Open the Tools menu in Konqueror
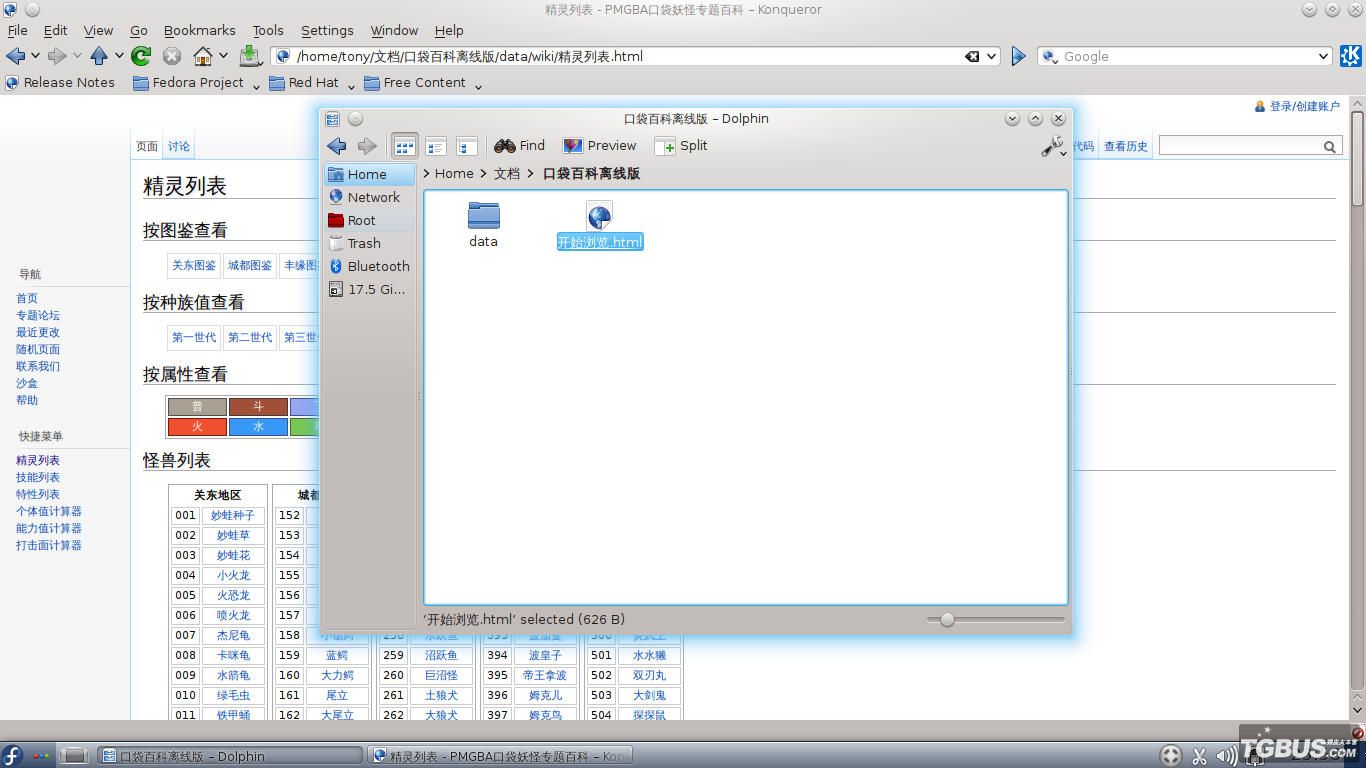Viewport: 1366px width, 768px height. click(x=268, y=30)
